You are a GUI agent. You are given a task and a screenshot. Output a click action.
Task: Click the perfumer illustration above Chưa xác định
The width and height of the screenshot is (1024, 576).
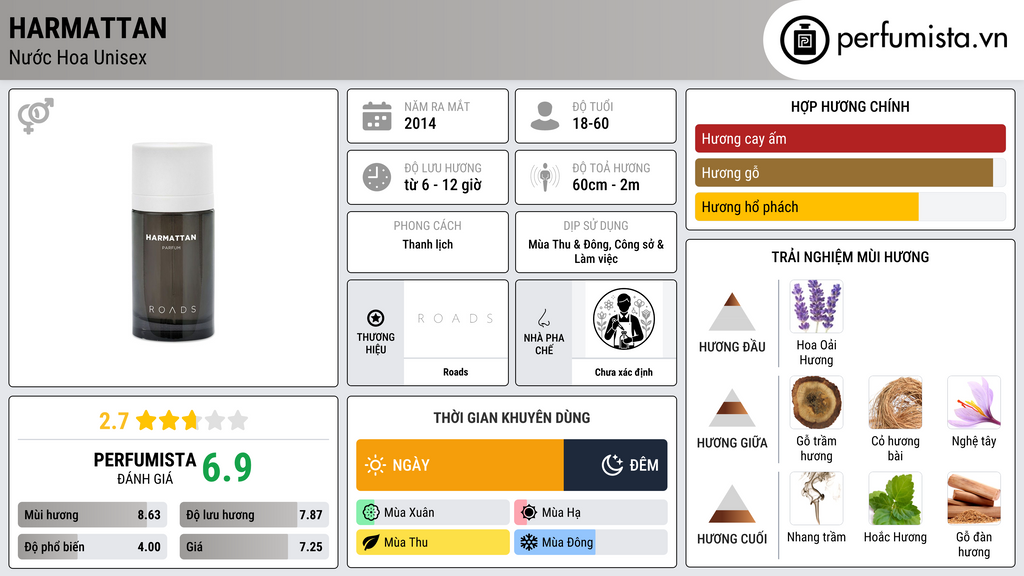pyautogui.click(x=624, y=319)
